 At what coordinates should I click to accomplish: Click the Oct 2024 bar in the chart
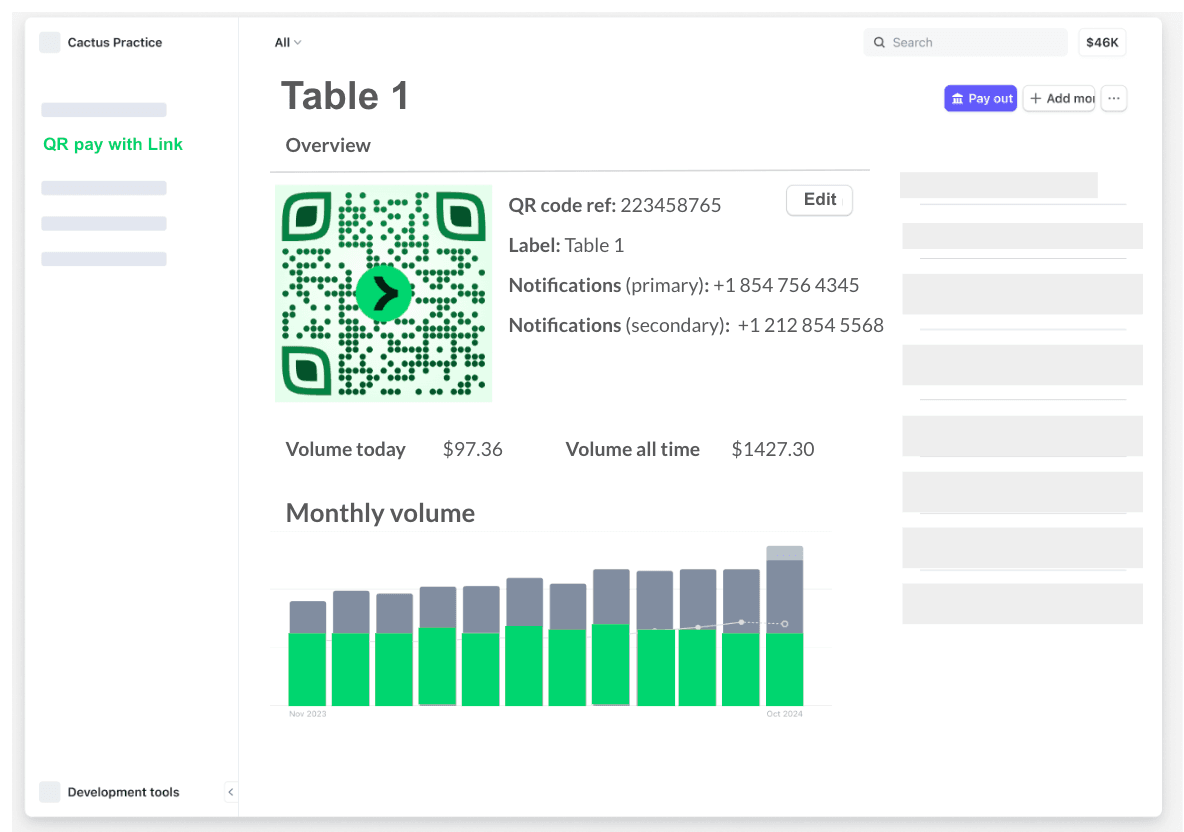[x=785, y=626]
